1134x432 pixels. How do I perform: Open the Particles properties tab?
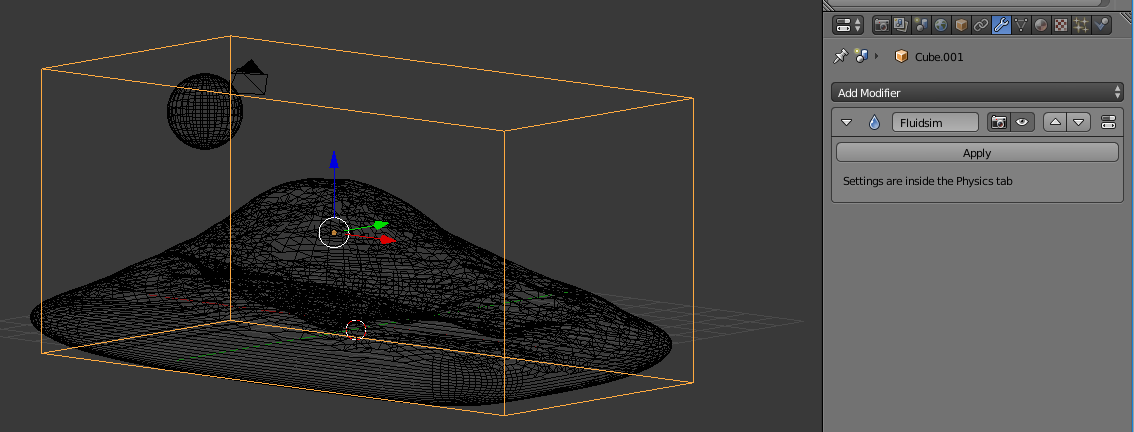coord(1081,24)
